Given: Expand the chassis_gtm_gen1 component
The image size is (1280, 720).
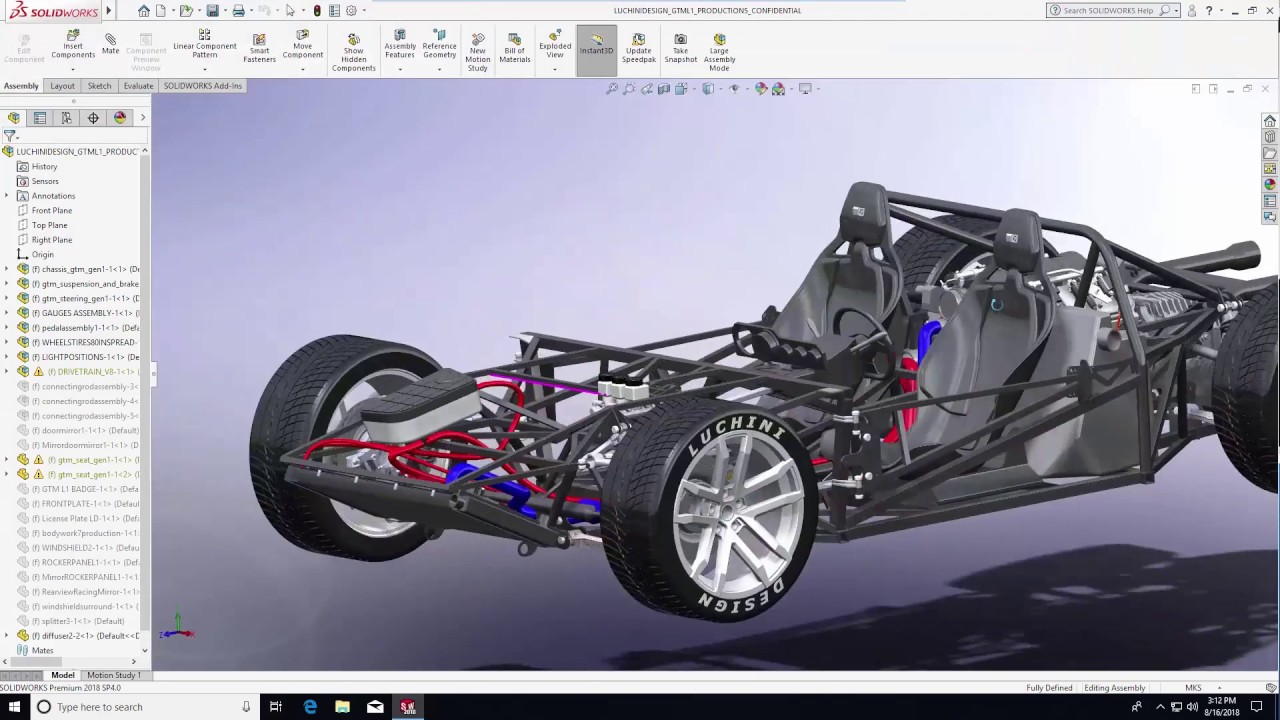Looking at the screenshot, I should (x=7, y=269).
